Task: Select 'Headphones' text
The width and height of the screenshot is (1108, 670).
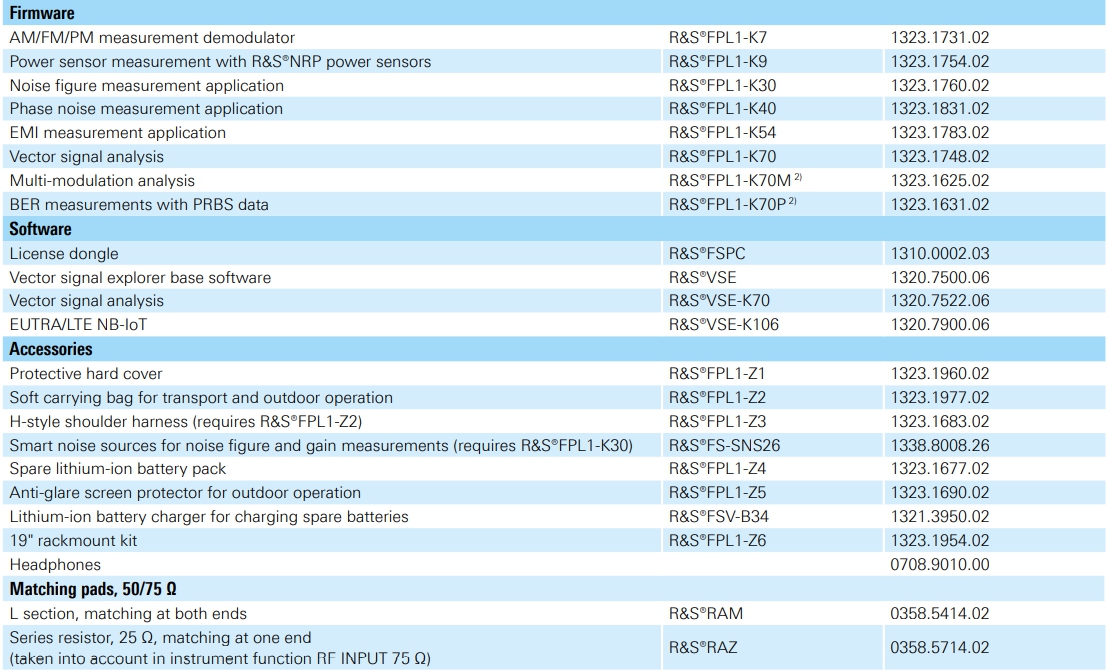Action: point(55,565)
